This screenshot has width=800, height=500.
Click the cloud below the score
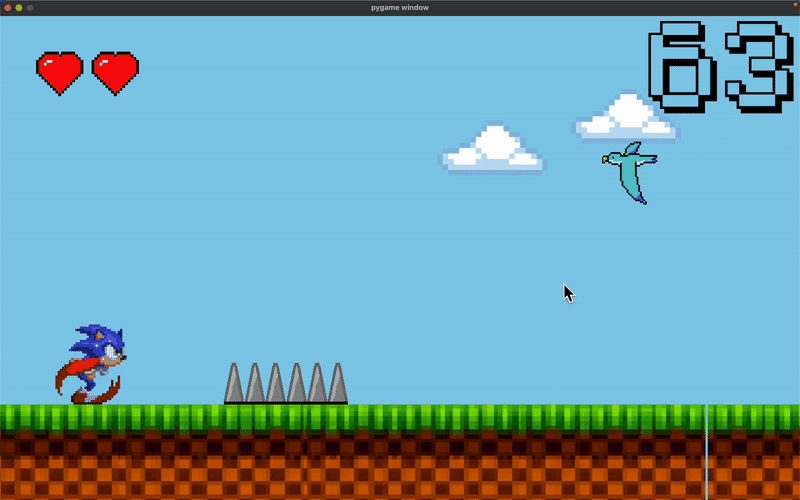point(626,117)
